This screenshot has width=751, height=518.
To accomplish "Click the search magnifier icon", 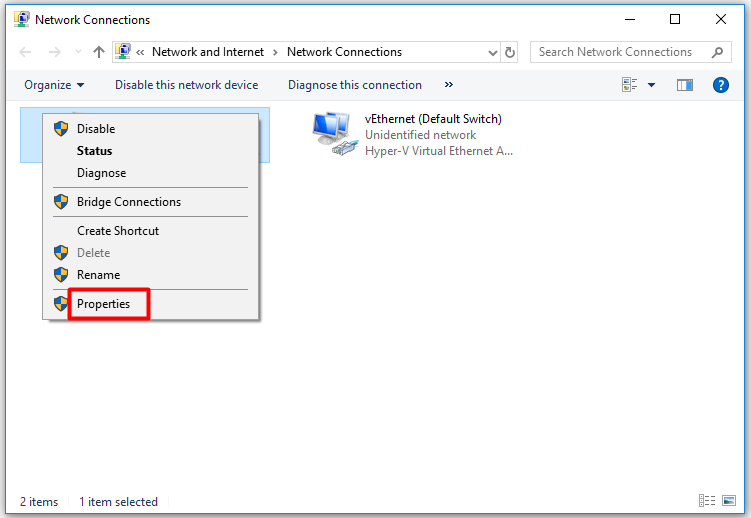I will coord(717,52).
